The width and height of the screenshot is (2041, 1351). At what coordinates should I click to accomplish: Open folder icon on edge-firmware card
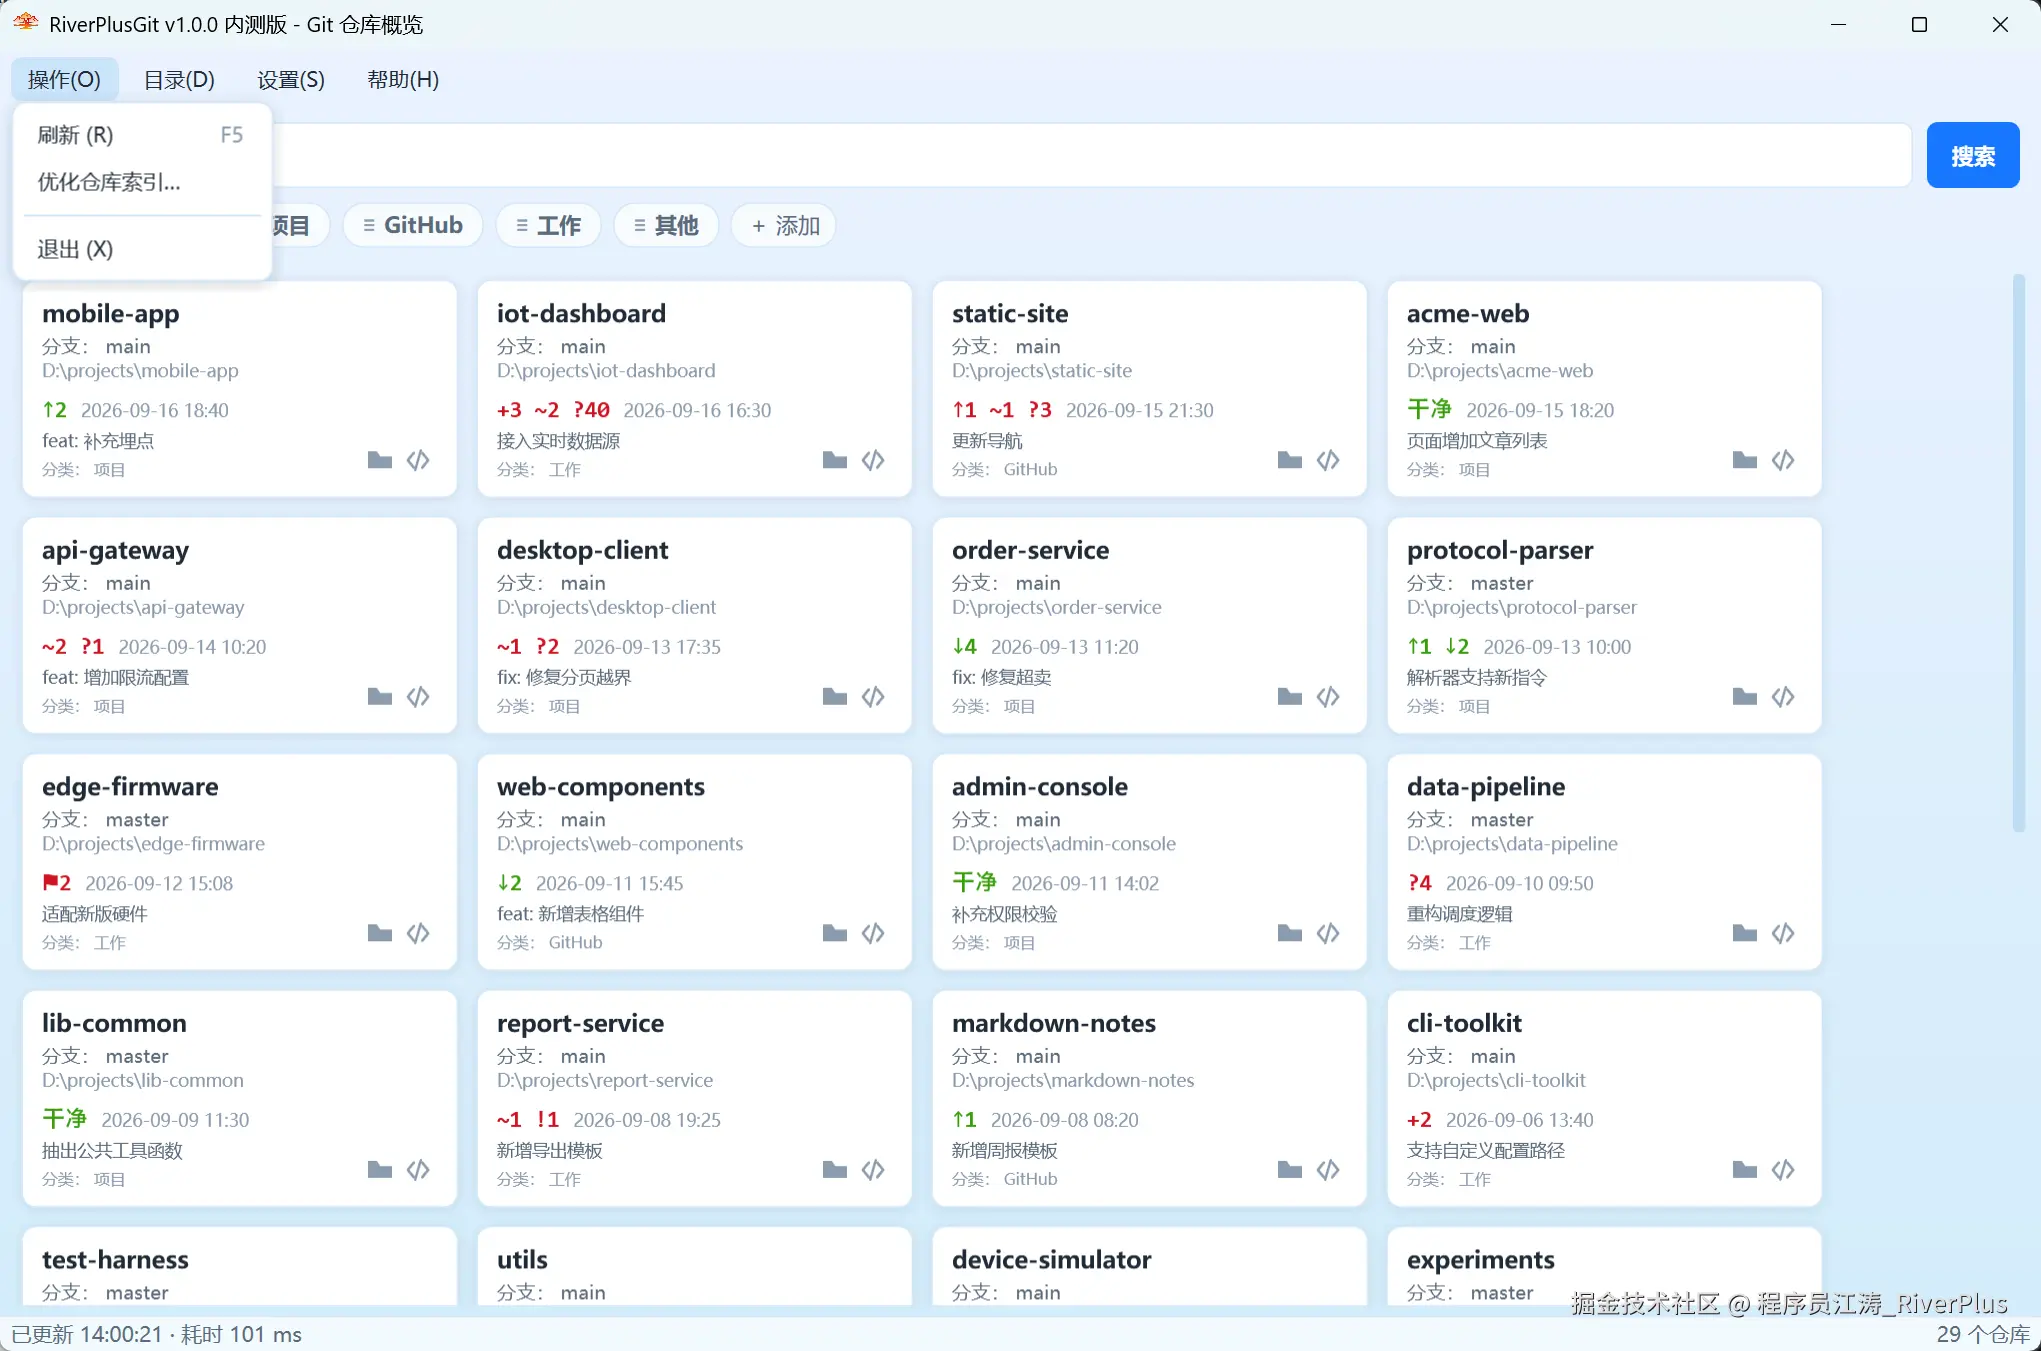[380, 933]
